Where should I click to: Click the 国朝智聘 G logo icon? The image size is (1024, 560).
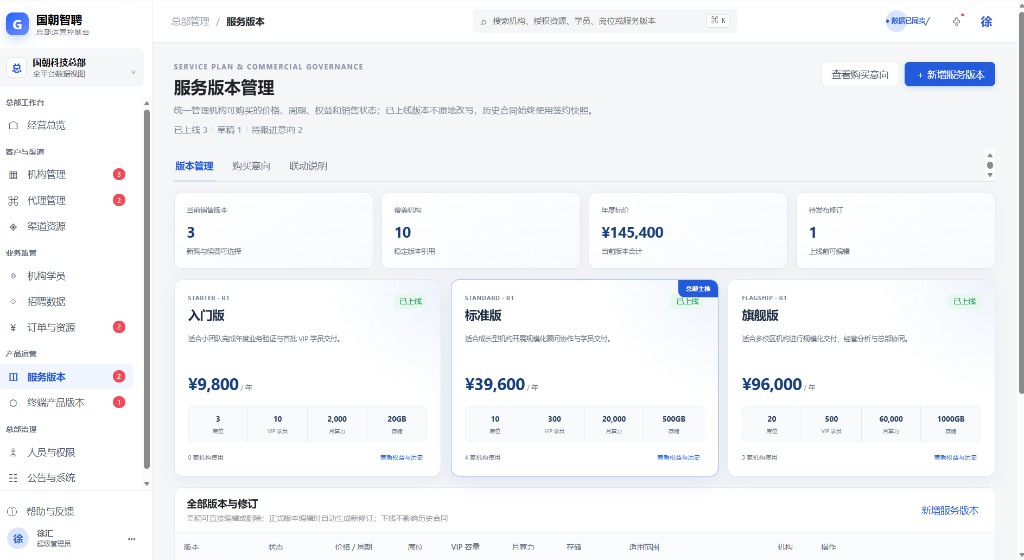[17, 25]
